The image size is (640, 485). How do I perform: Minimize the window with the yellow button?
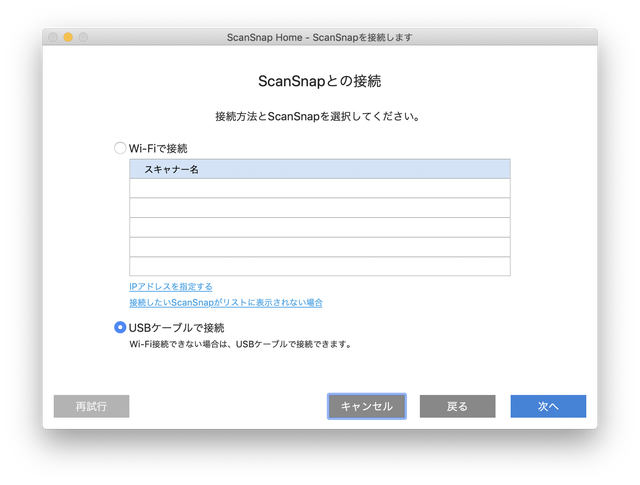click(68, 37)
